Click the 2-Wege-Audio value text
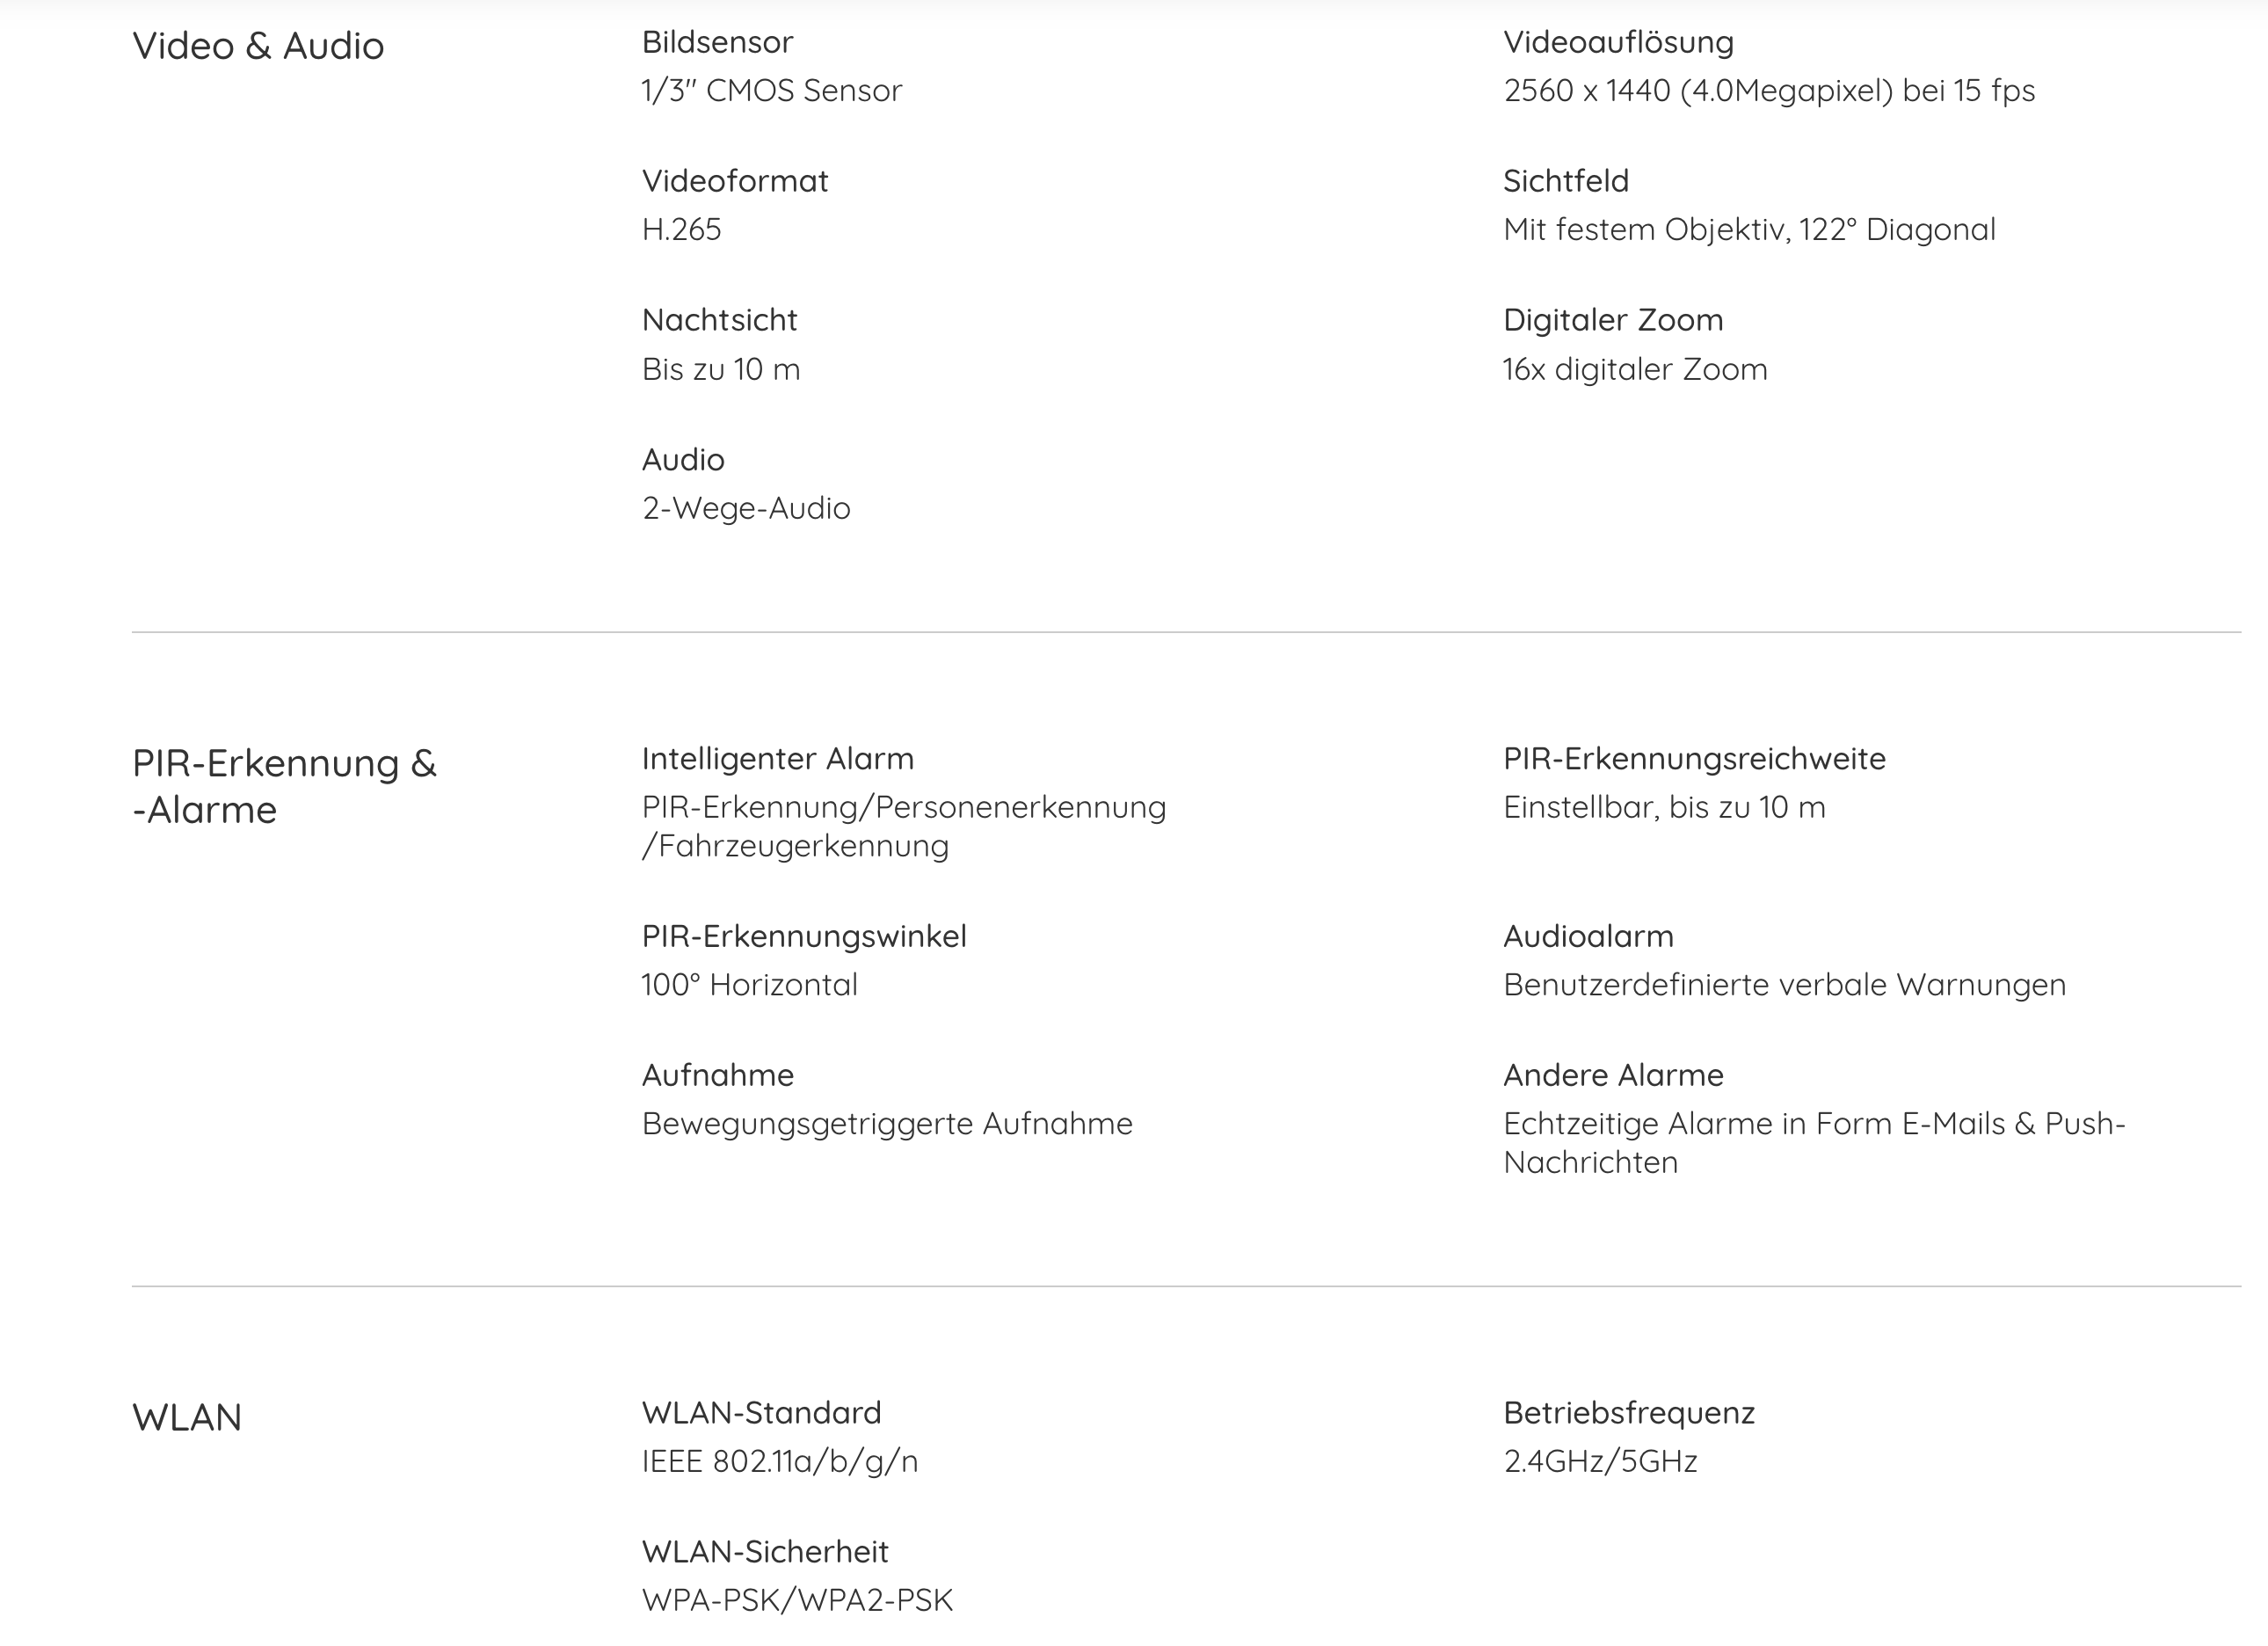 point(745,509)
